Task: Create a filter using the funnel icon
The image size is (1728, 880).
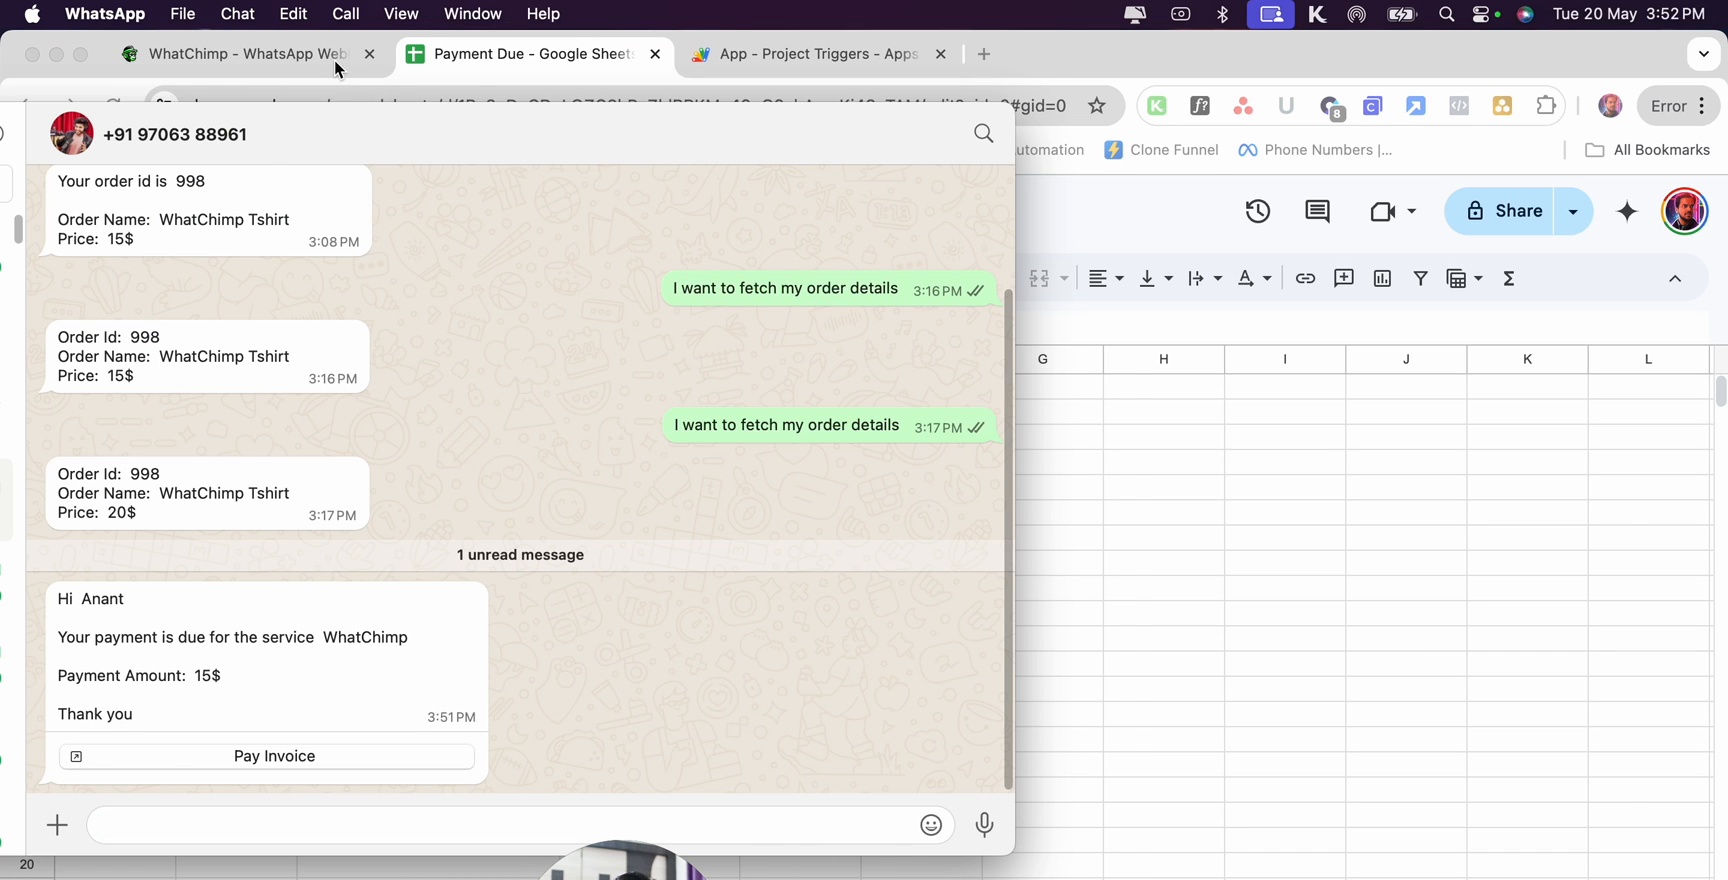Action: (1420, 279)
